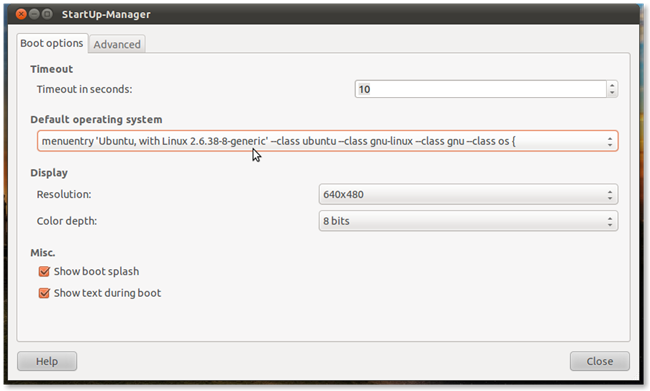Click the Default operating system heading
This screenshot has height=391, width=650.
click(96, 119)
